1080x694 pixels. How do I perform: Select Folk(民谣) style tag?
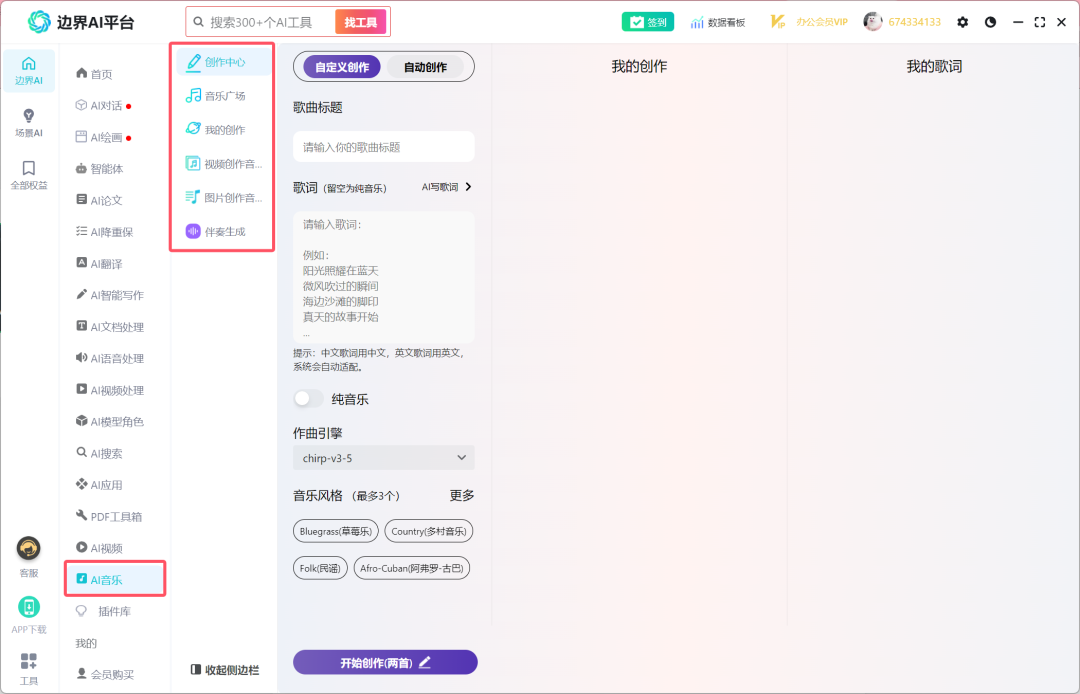click(x=320, y=568)
